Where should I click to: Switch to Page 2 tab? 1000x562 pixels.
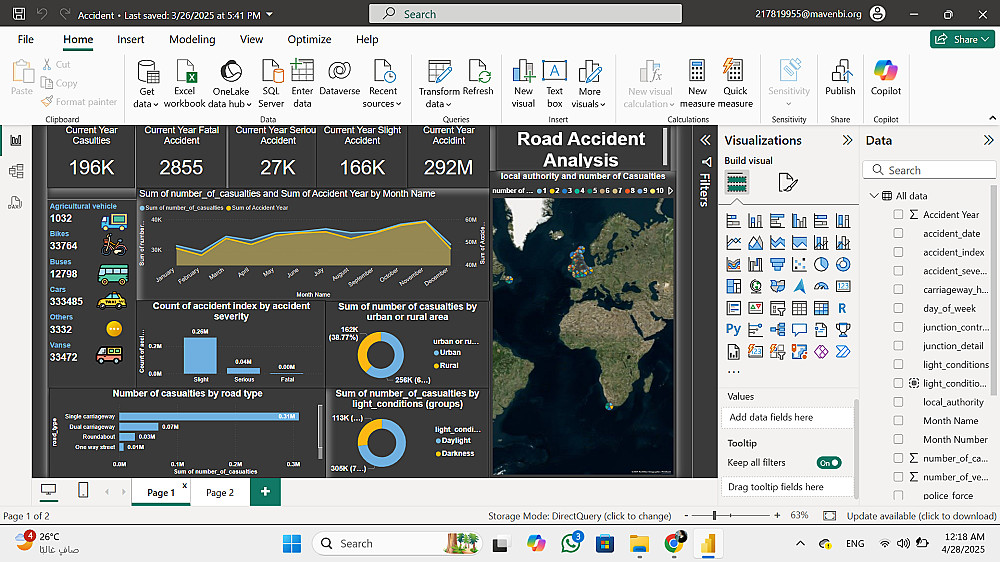coord(219,493)
